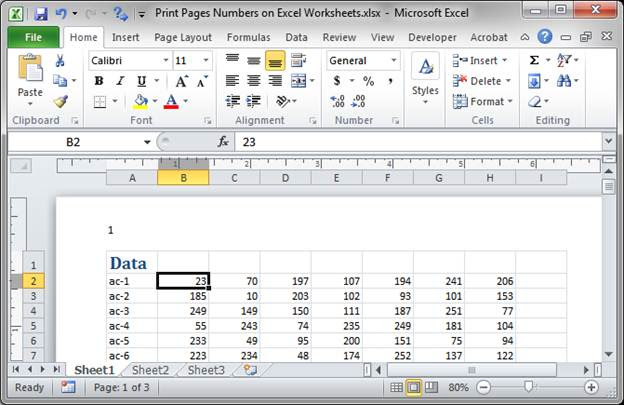
Task: Expand the Insert cells dropdown
Action: coord(505,60)
